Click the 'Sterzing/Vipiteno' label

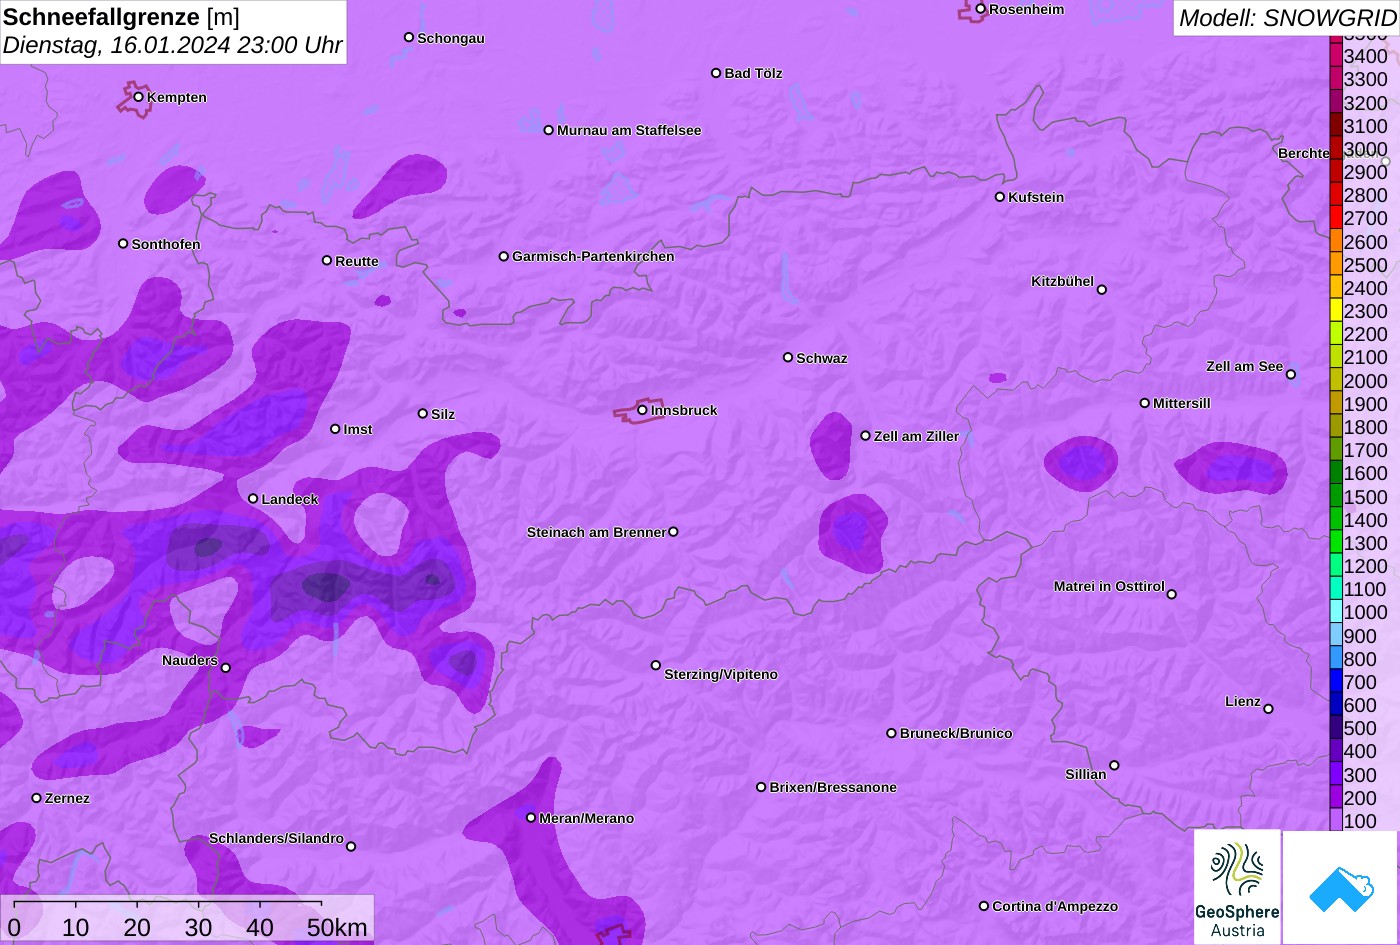(x=721, y=674)
